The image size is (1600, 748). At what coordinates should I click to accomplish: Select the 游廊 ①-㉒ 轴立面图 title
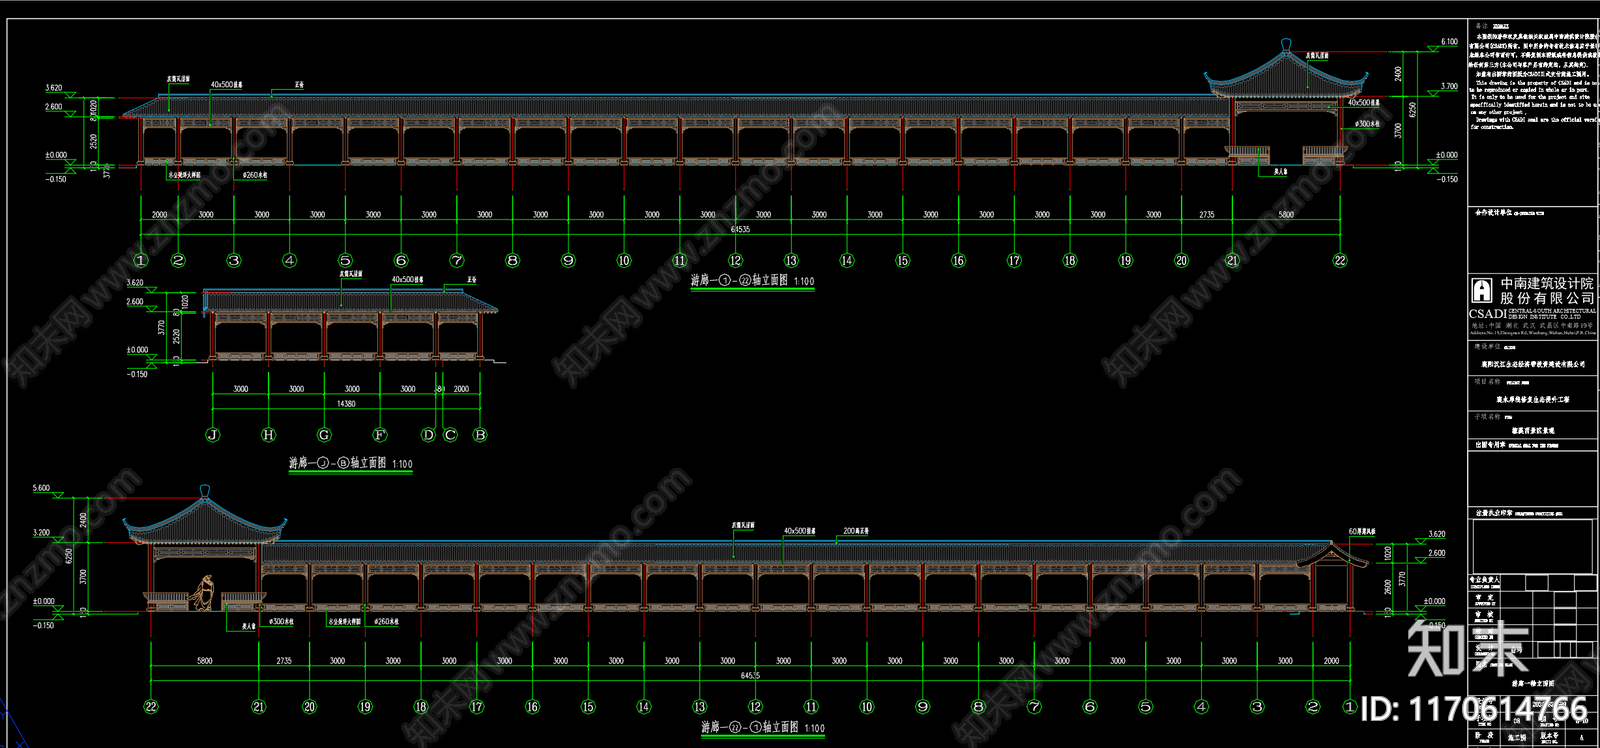(752, 281)
